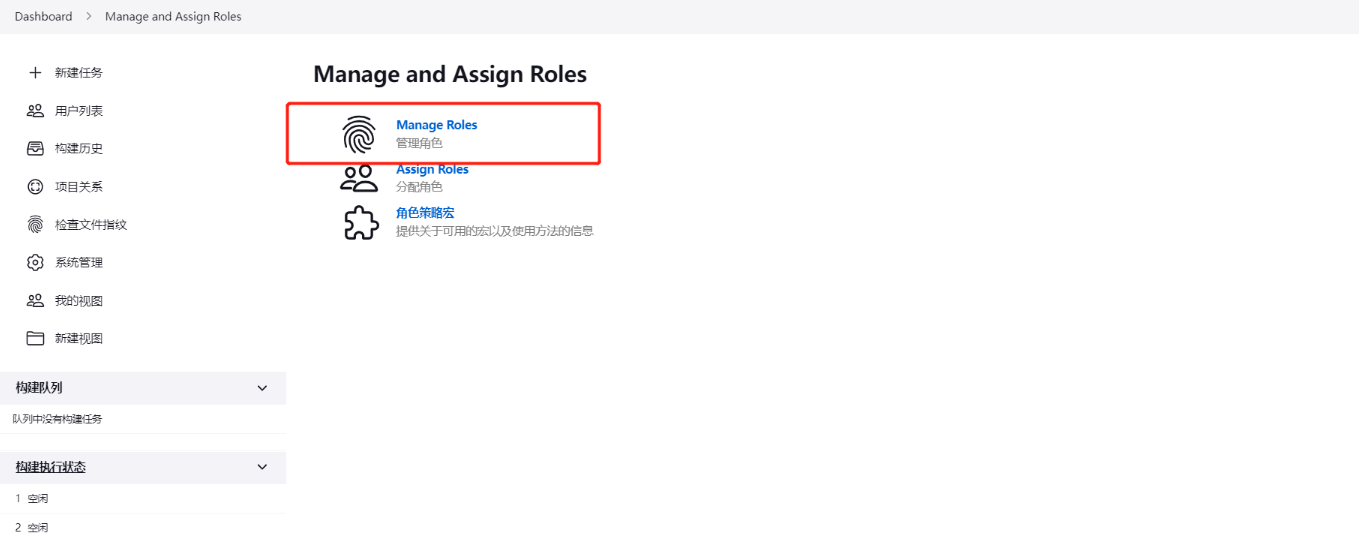This screenshot has width=1359, height=536.
Task: Click the plus icon for 新建任务
Action: (35, 73)
